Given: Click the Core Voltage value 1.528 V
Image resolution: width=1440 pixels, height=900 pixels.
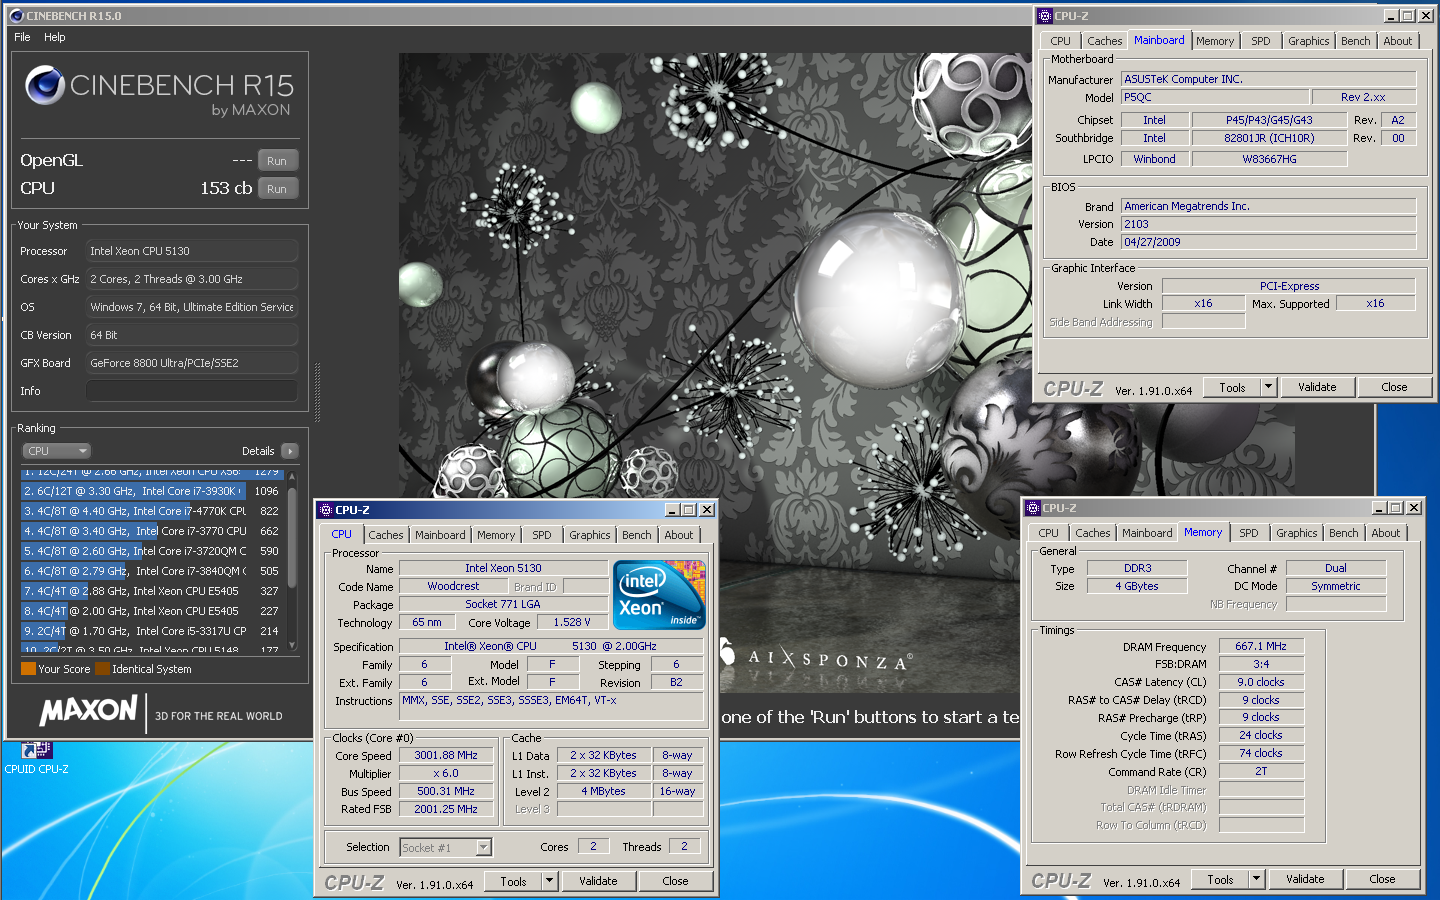Looking at the screenshot, I should pyautogui.click(x=572, y=622).
